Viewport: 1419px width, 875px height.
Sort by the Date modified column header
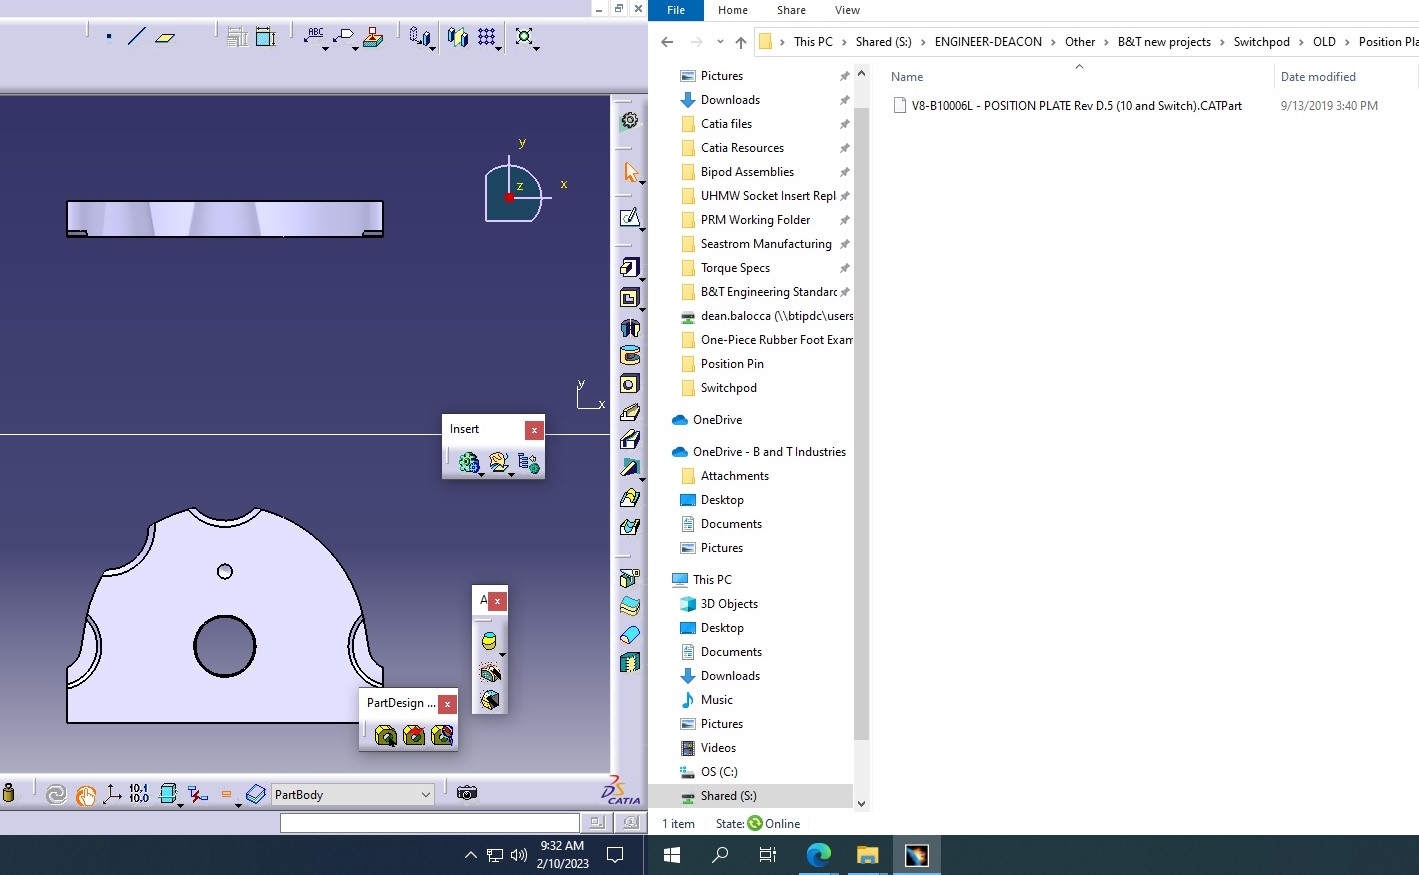pos(1318,77)
